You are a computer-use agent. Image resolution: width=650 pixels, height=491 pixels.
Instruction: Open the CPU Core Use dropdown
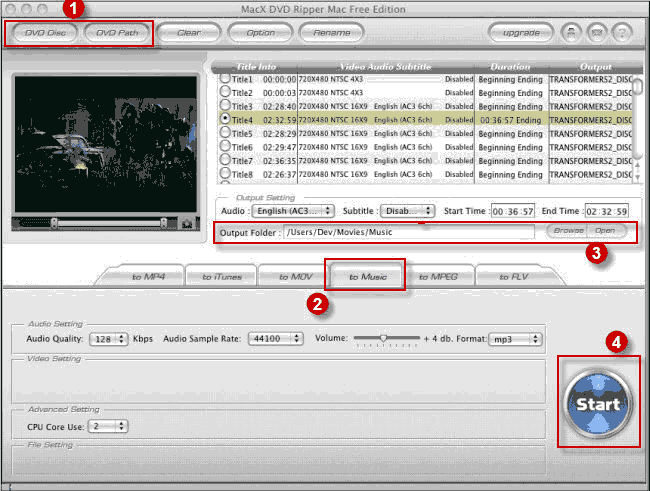[108, 426]
